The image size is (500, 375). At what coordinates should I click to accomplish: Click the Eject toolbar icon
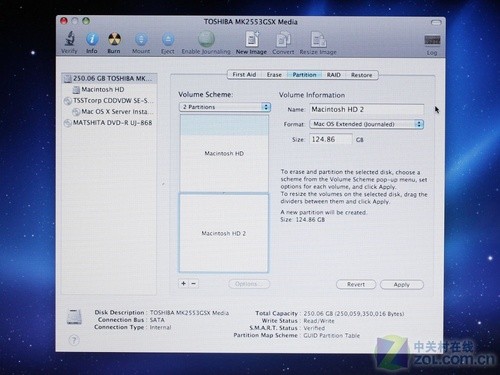(x=168, y=40)
